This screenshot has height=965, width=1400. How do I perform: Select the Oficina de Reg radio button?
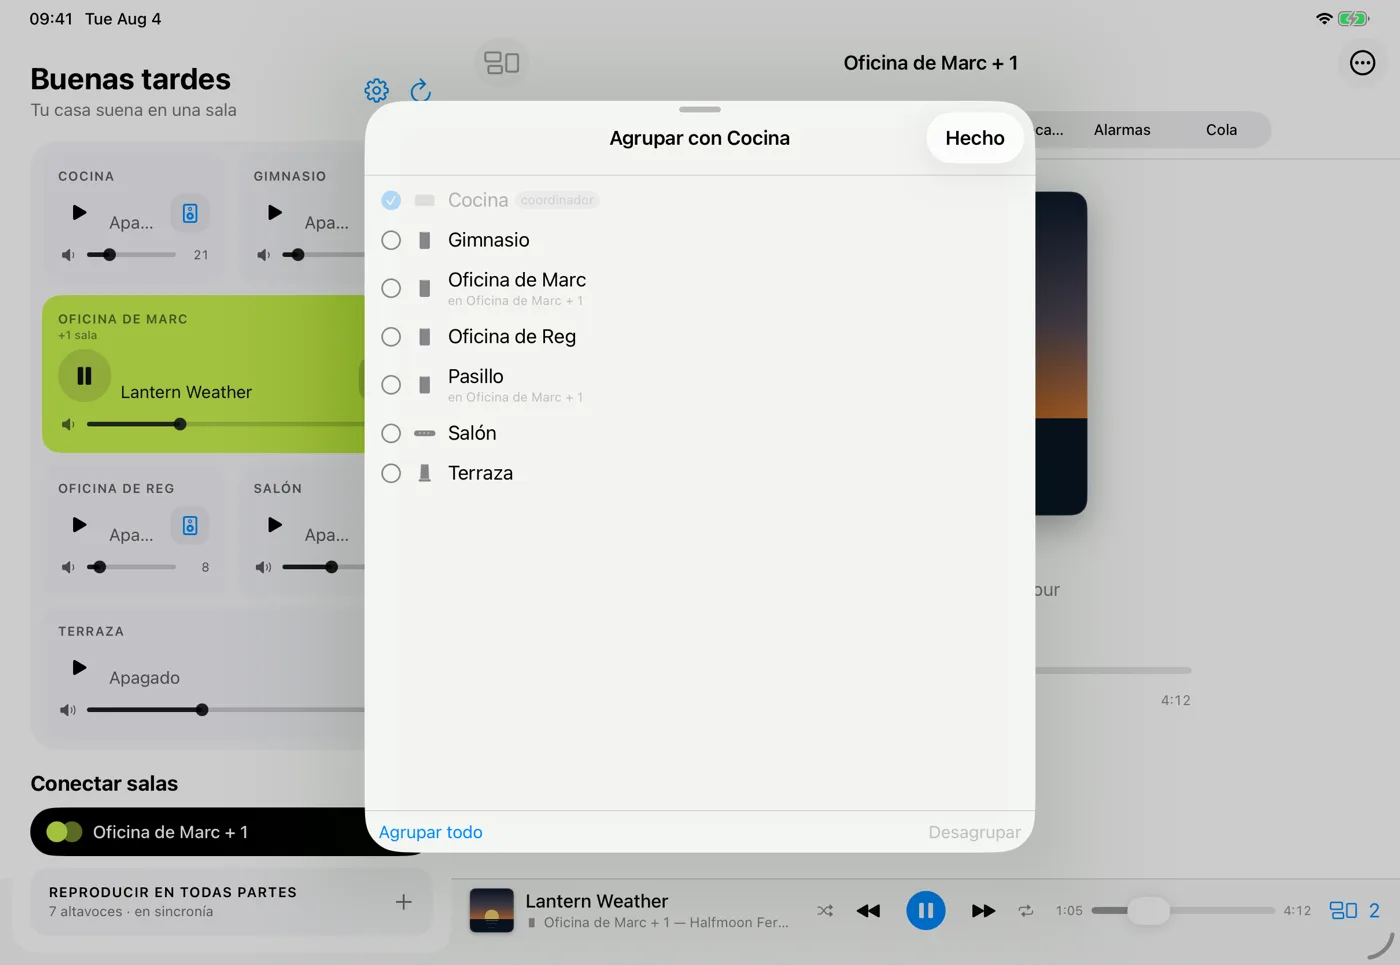point(391,337)
